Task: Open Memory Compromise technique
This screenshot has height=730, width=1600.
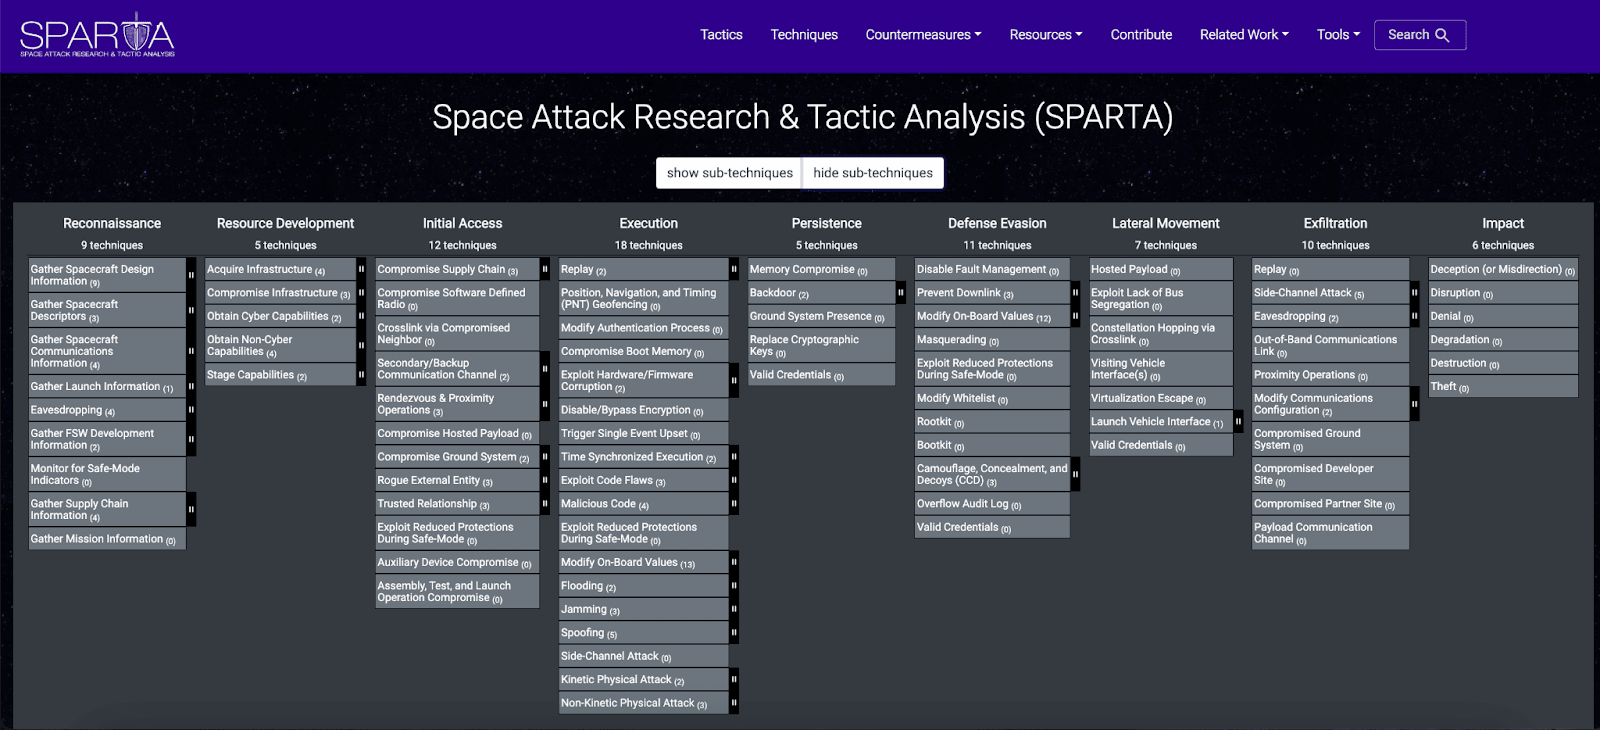Action: pos(822,269)
